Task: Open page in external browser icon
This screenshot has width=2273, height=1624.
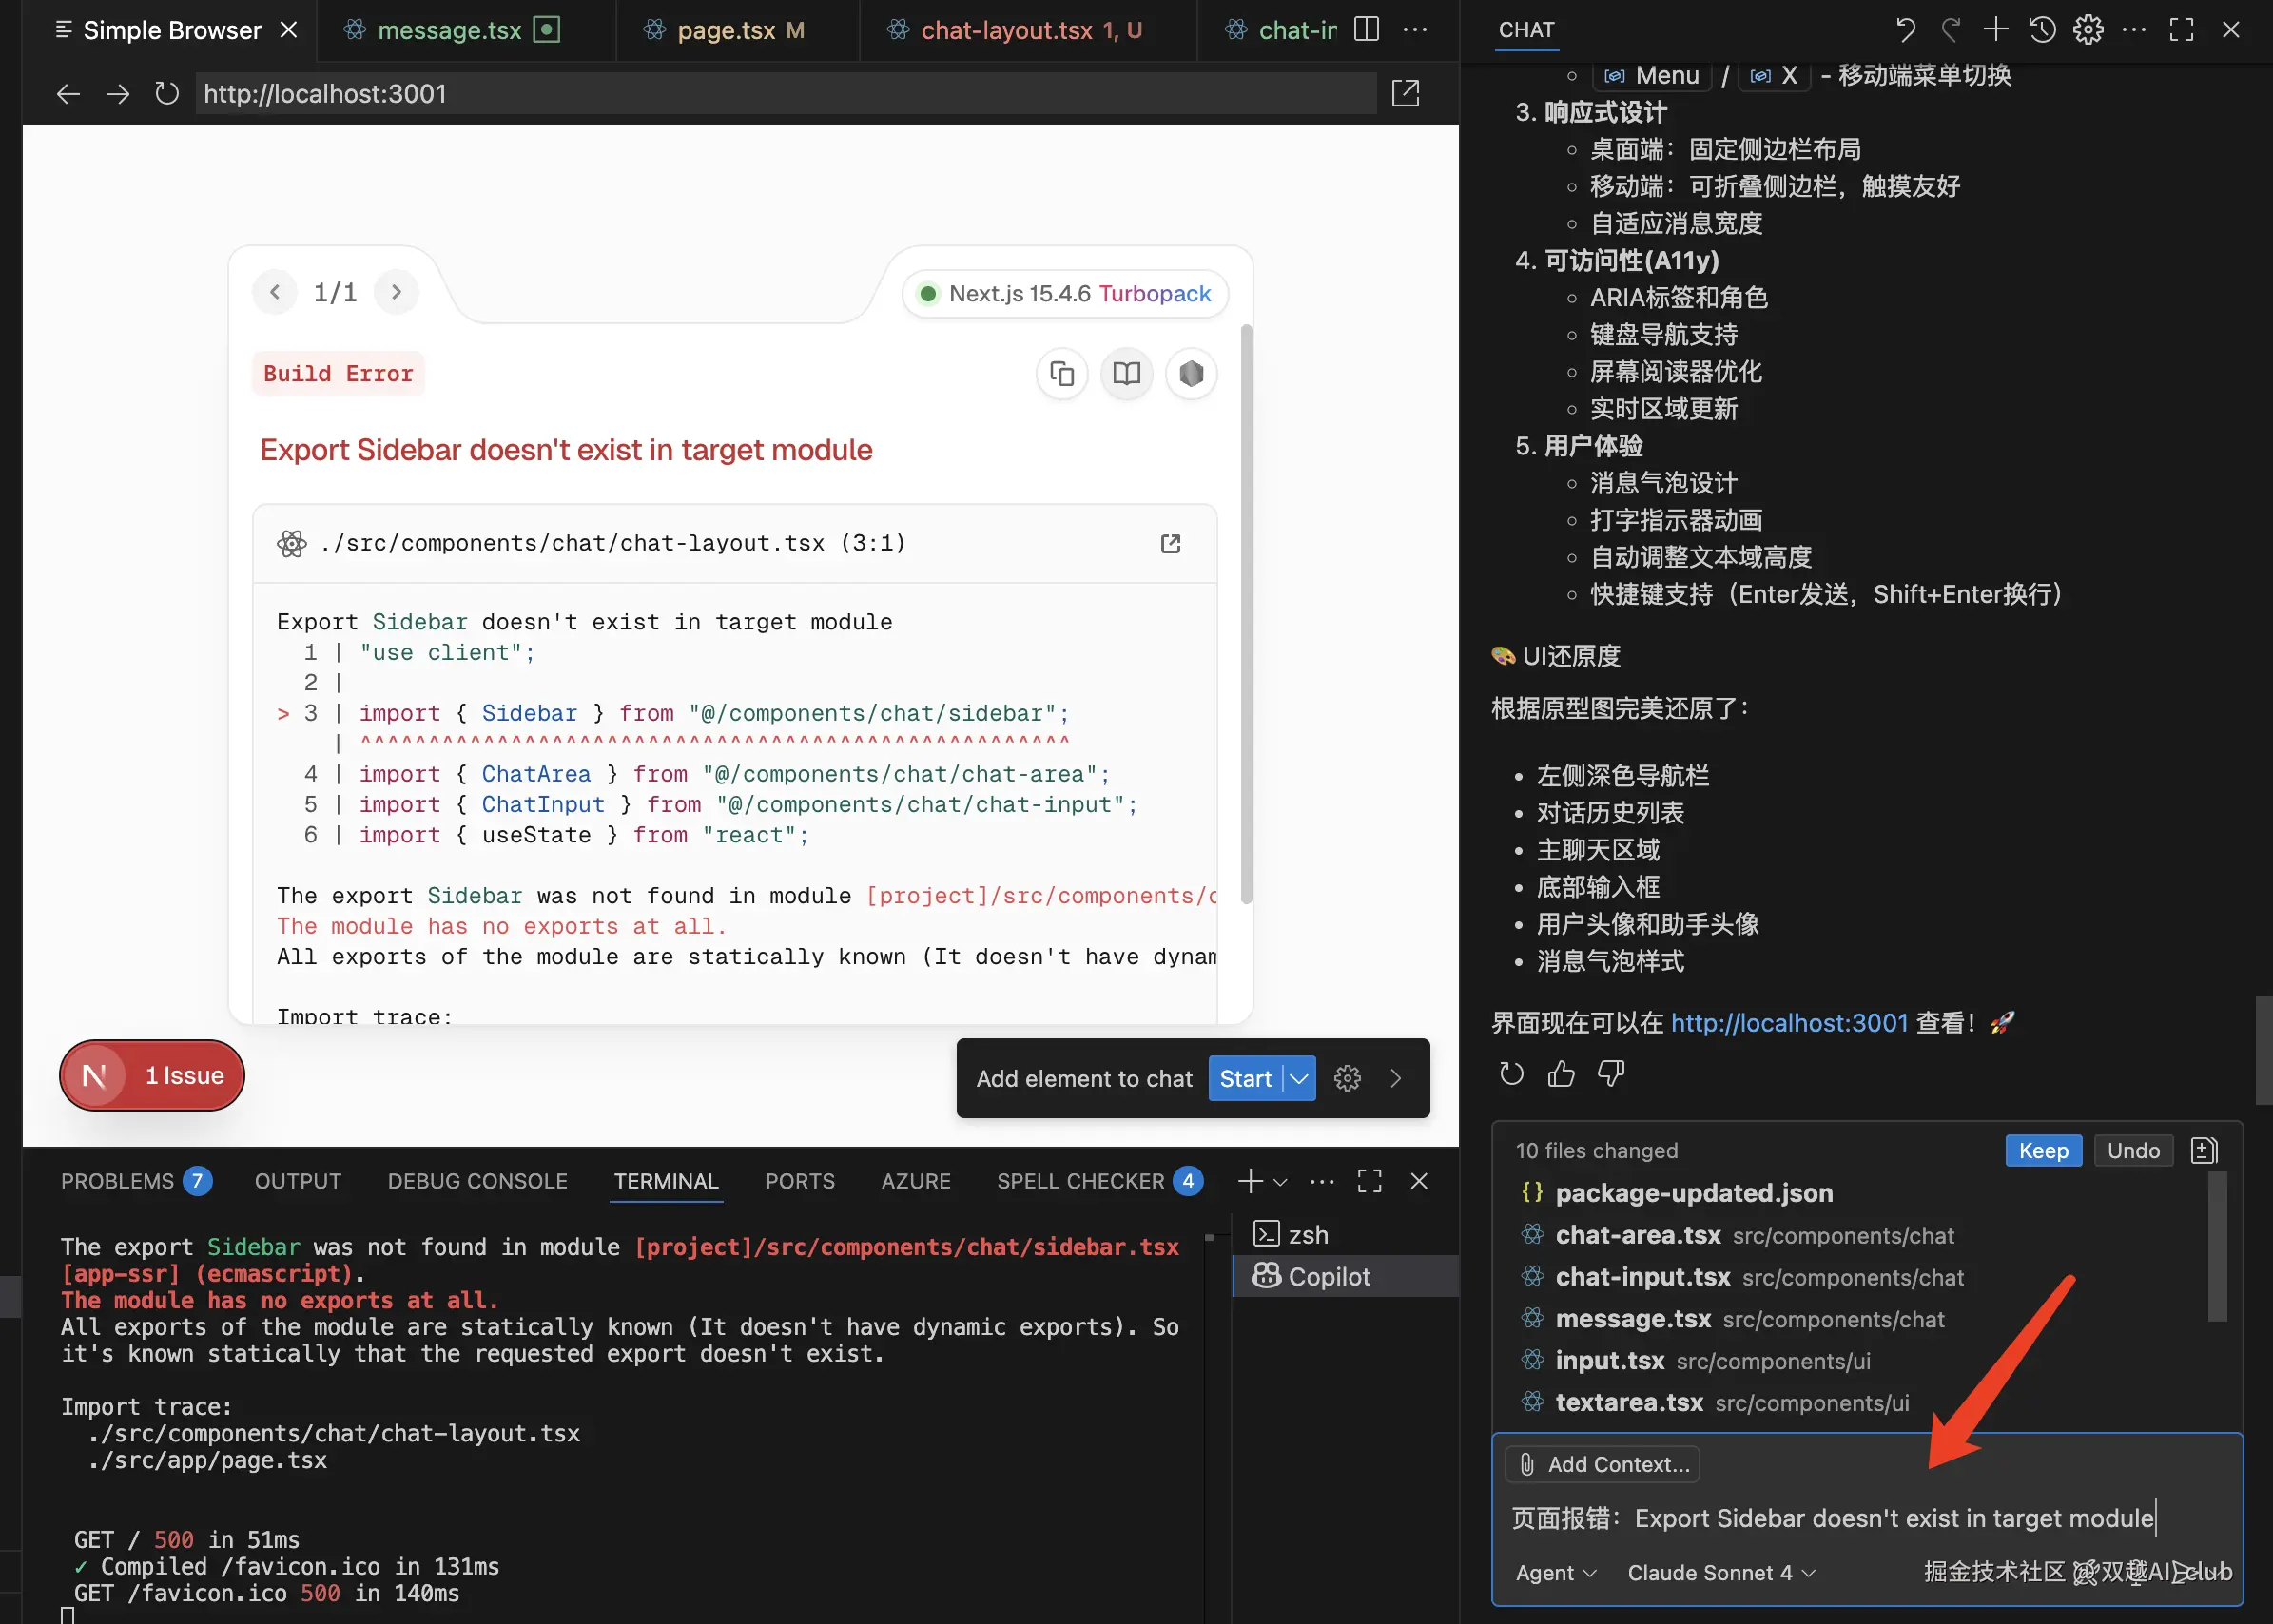Action: tap(1405, 94)
